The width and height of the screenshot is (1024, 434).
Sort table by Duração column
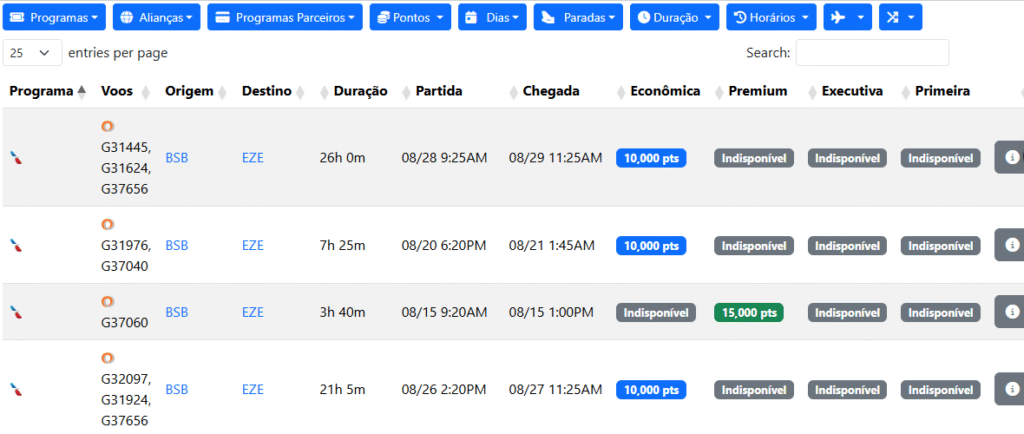point(360,91)
